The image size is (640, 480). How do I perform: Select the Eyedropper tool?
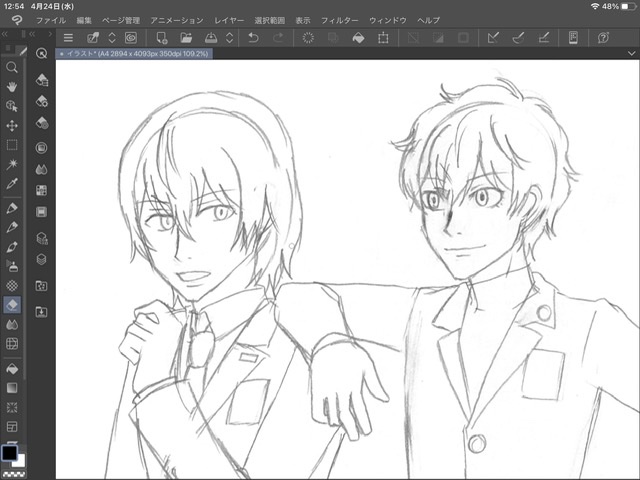click(x=12, y=184)
